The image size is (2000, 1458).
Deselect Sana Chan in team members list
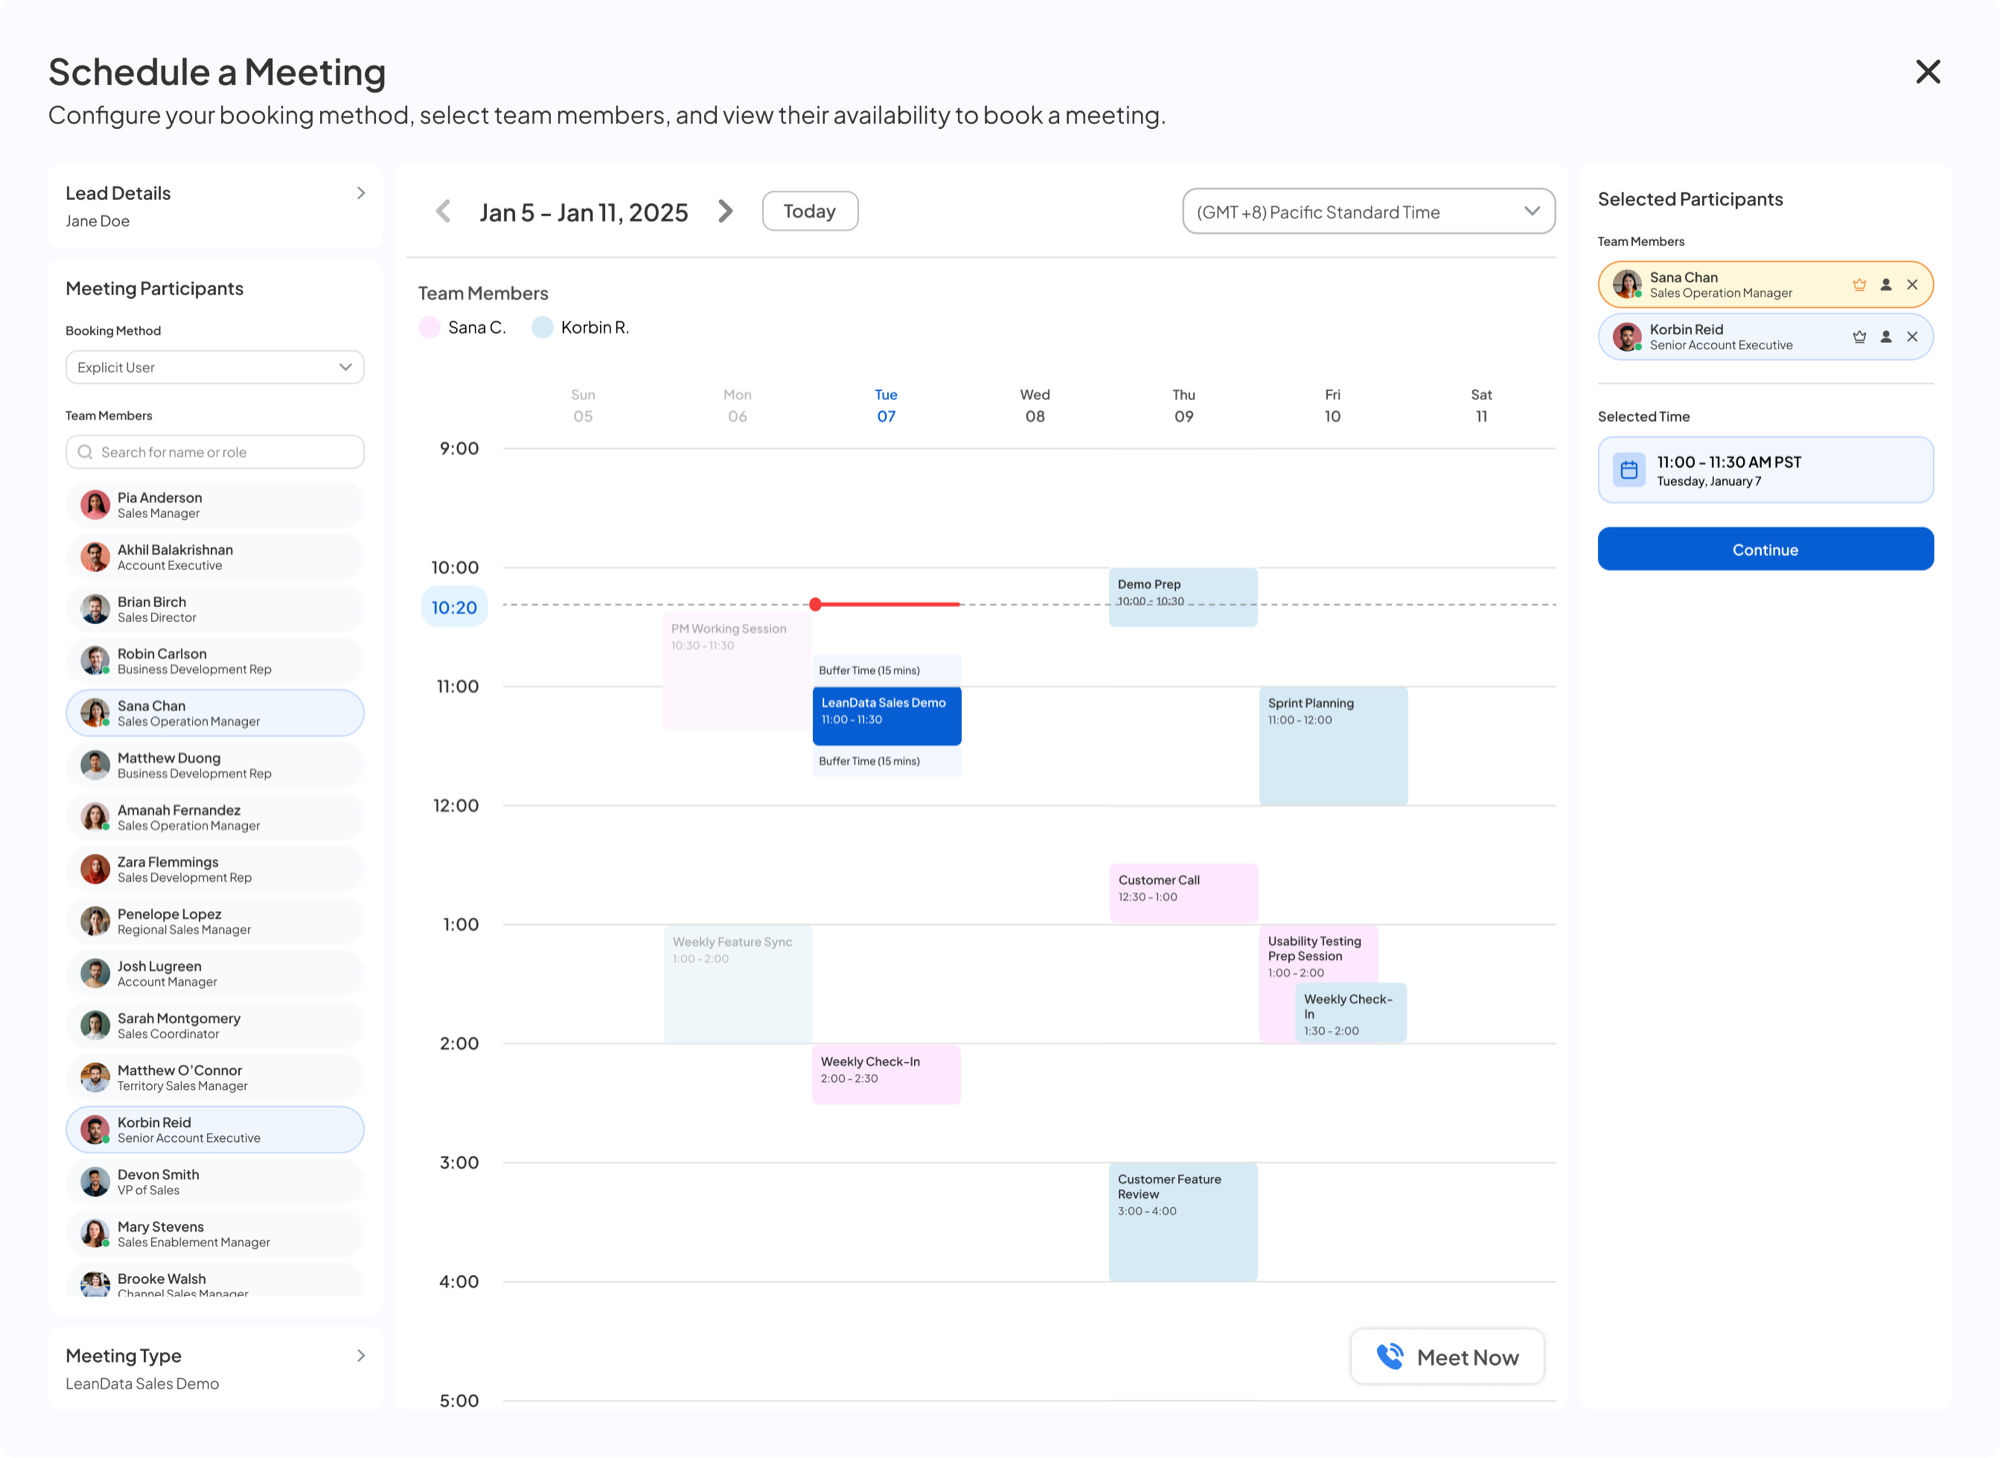click(215, 713)
